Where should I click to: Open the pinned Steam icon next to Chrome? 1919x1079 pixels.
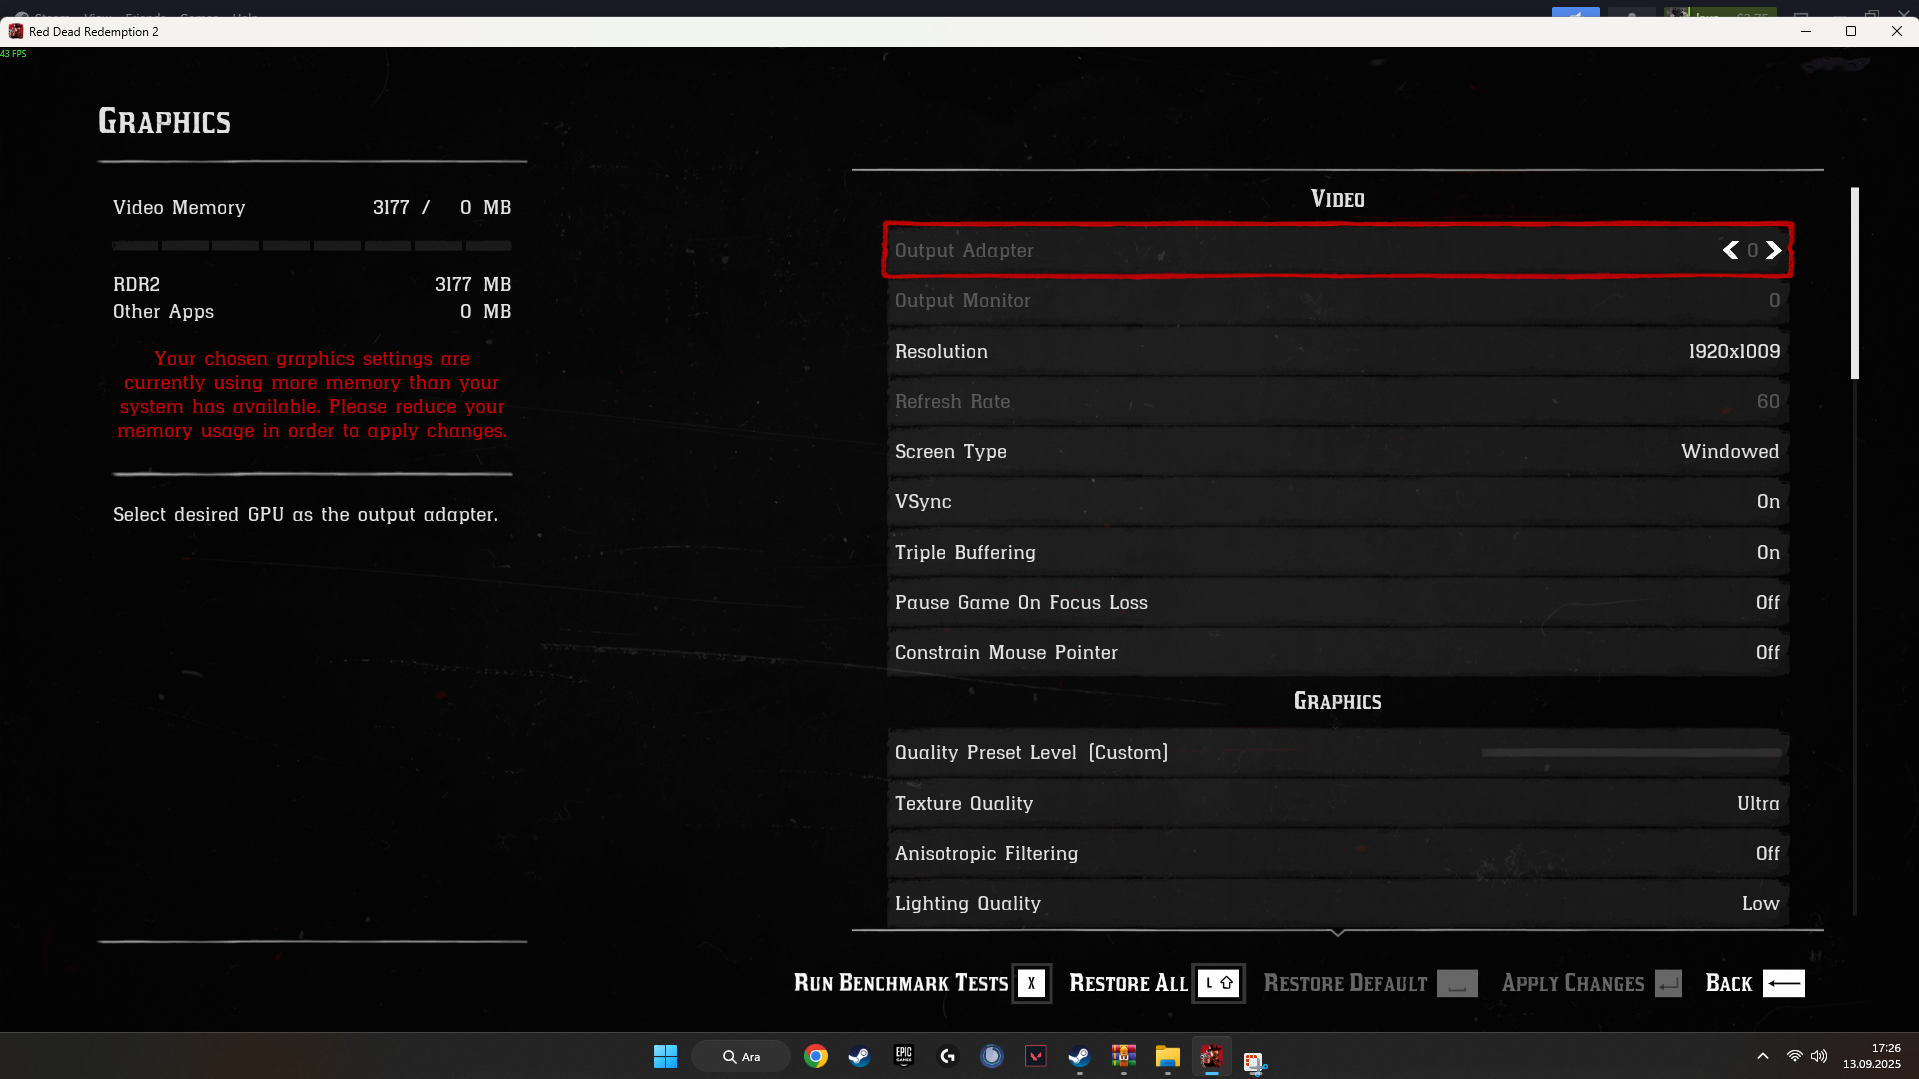(859, 1057)
